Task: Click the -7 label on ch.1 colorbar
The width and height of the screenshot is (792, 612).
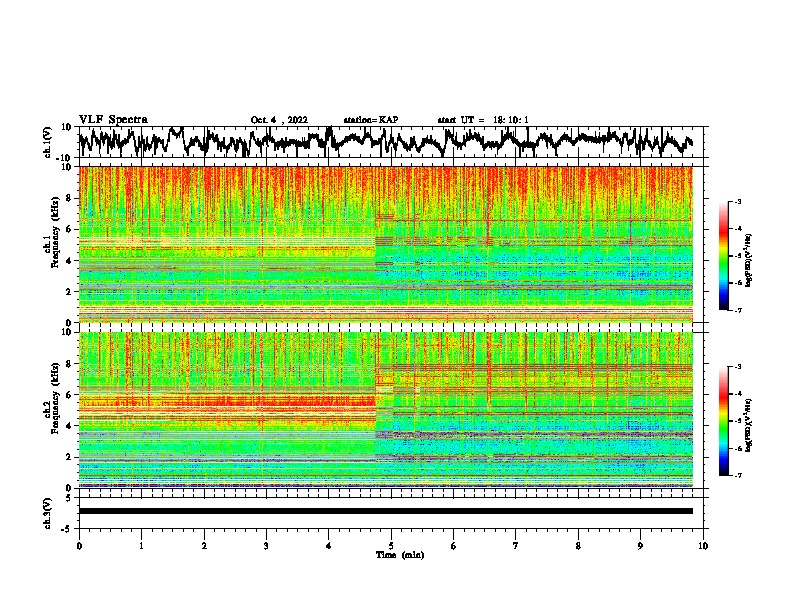Action: click(738, 310)
